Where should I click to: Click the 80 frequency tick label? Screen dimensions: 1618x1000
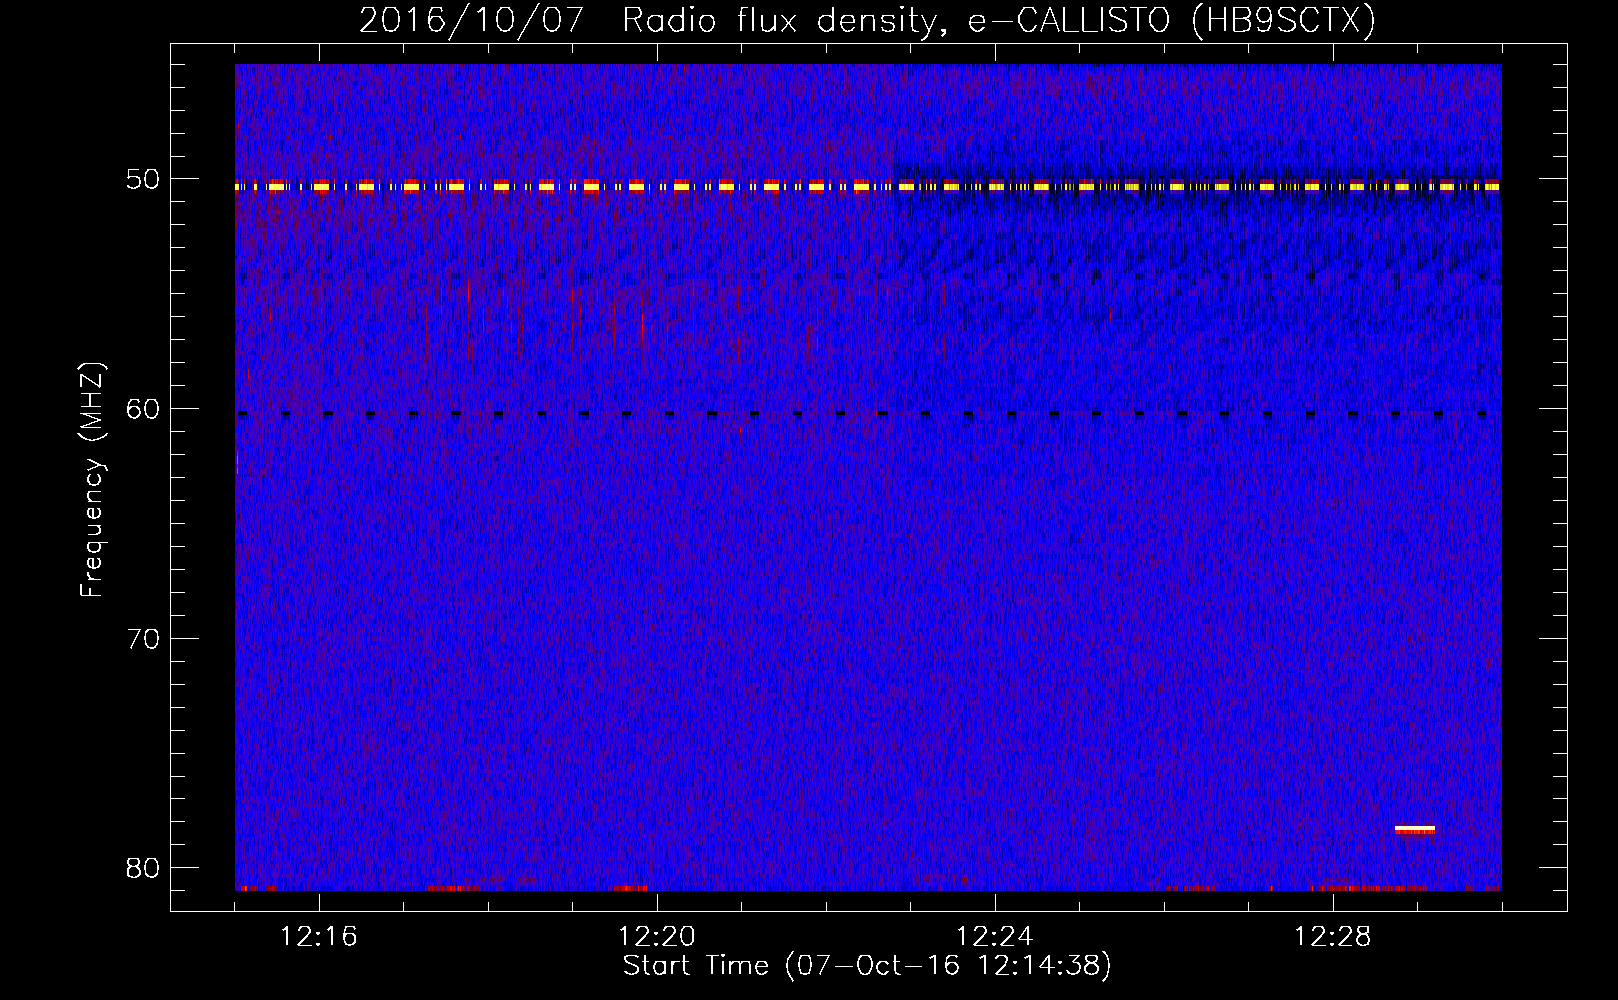coord(143,868)
